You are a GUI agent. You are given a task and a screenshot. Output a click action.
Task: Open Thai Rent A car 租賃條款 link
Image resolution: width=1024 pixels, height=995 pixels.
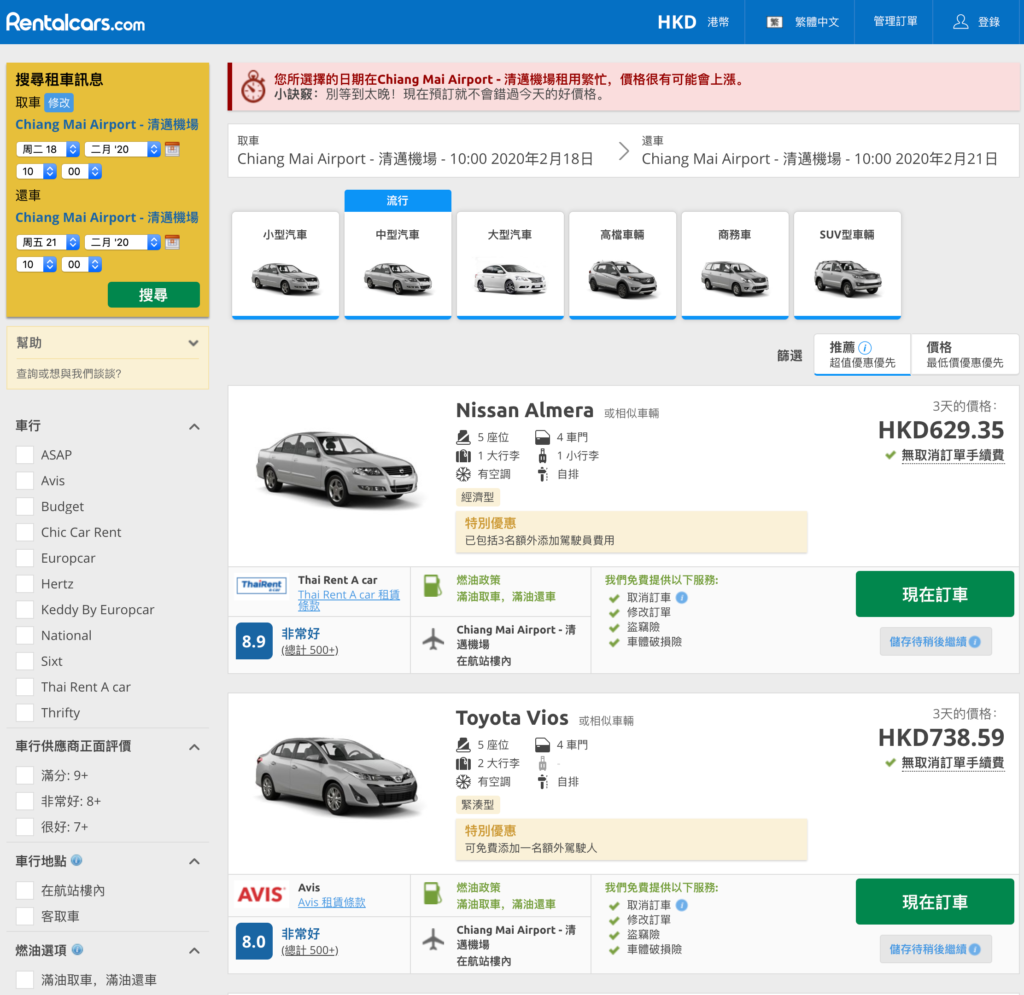(348, 600)
